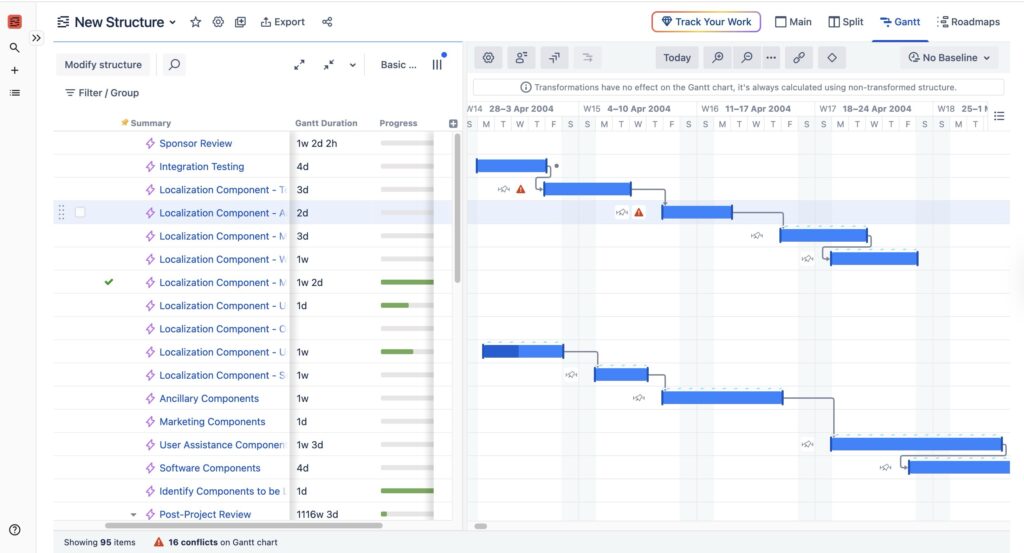Viewport: 1024px width, 553px height.
Task: Click the grid vertical scrollbar thumb
Action: [457, 208]
